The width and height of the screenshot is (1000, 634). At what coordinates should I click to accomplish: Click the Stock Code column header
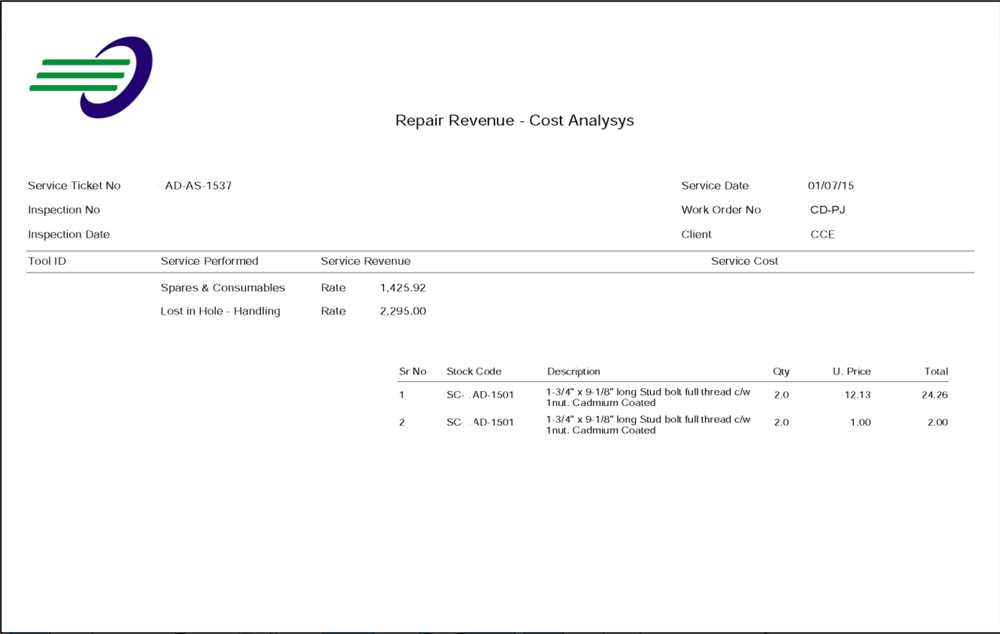474,372
